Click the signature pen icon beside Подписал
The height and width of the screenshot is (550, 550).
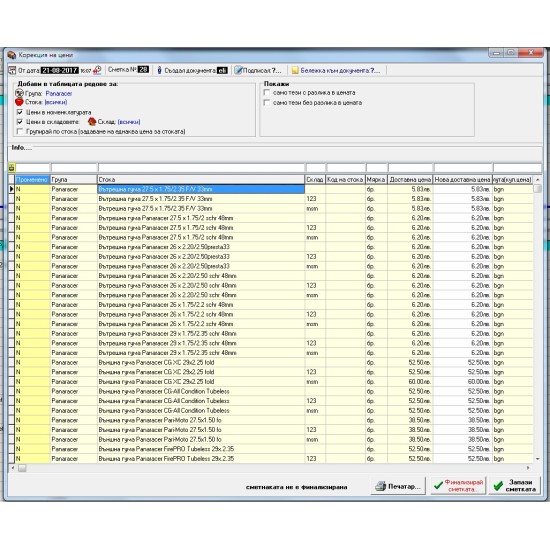238,70
